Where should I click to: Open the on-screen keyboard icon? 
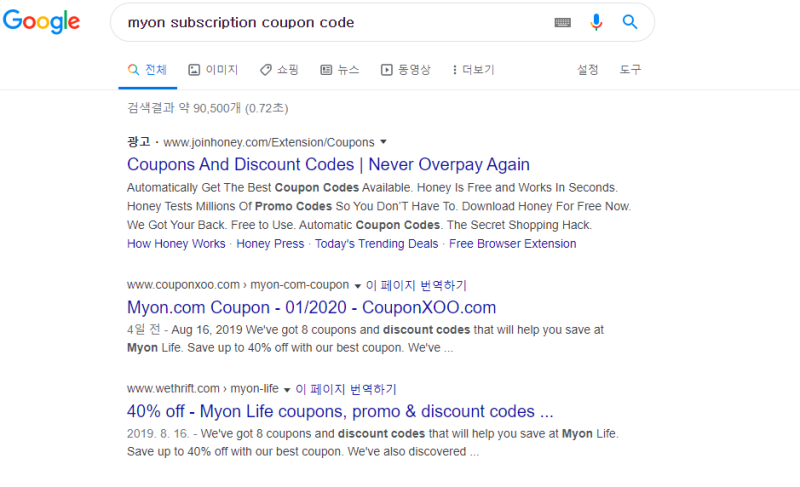(x=563, y=22)
